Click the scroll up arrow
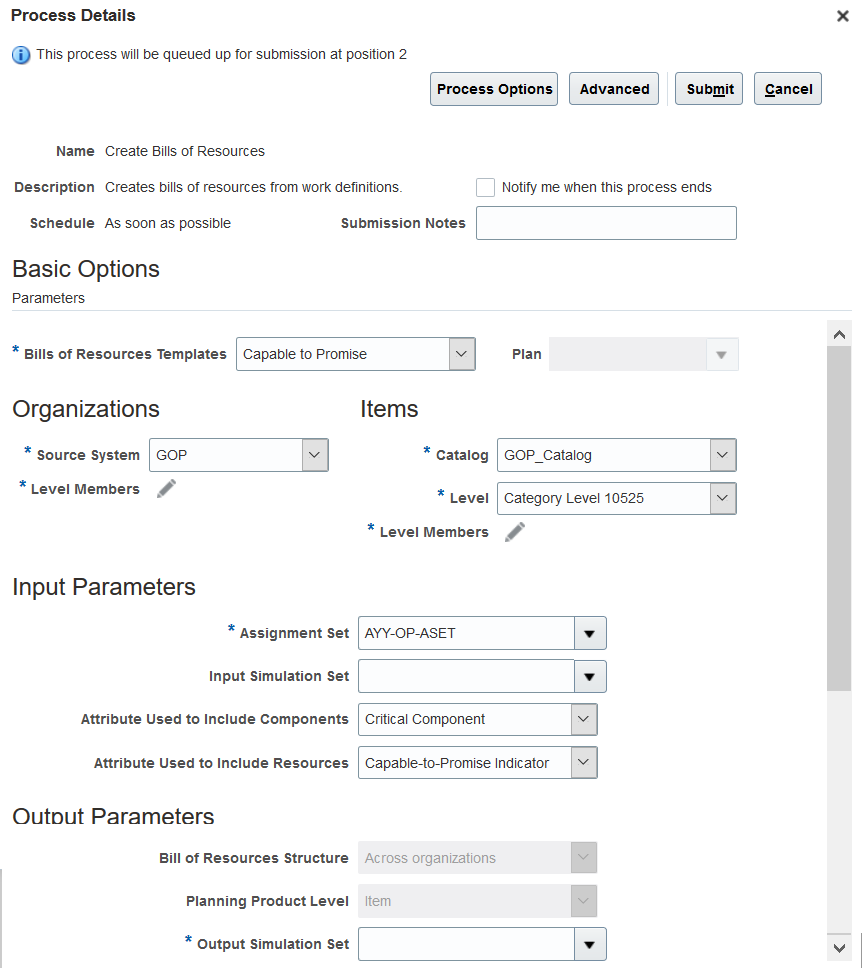This screenshot has width=862, height=968. coord(839,335)
